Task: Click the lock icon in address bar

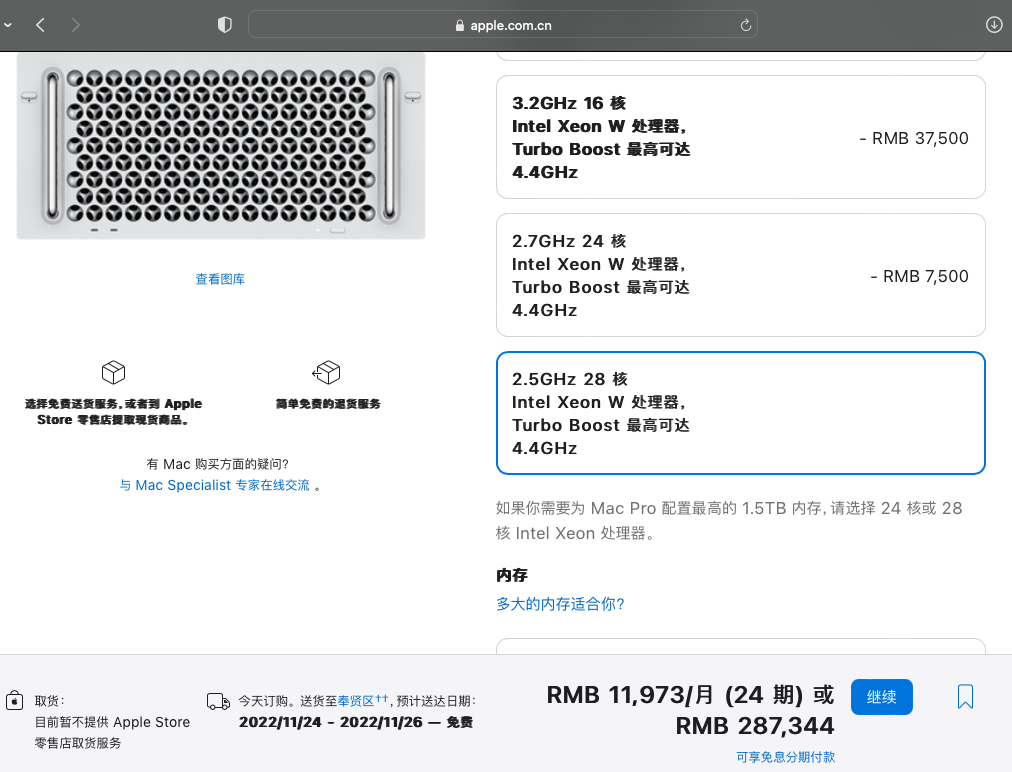Action: [460, 25]
